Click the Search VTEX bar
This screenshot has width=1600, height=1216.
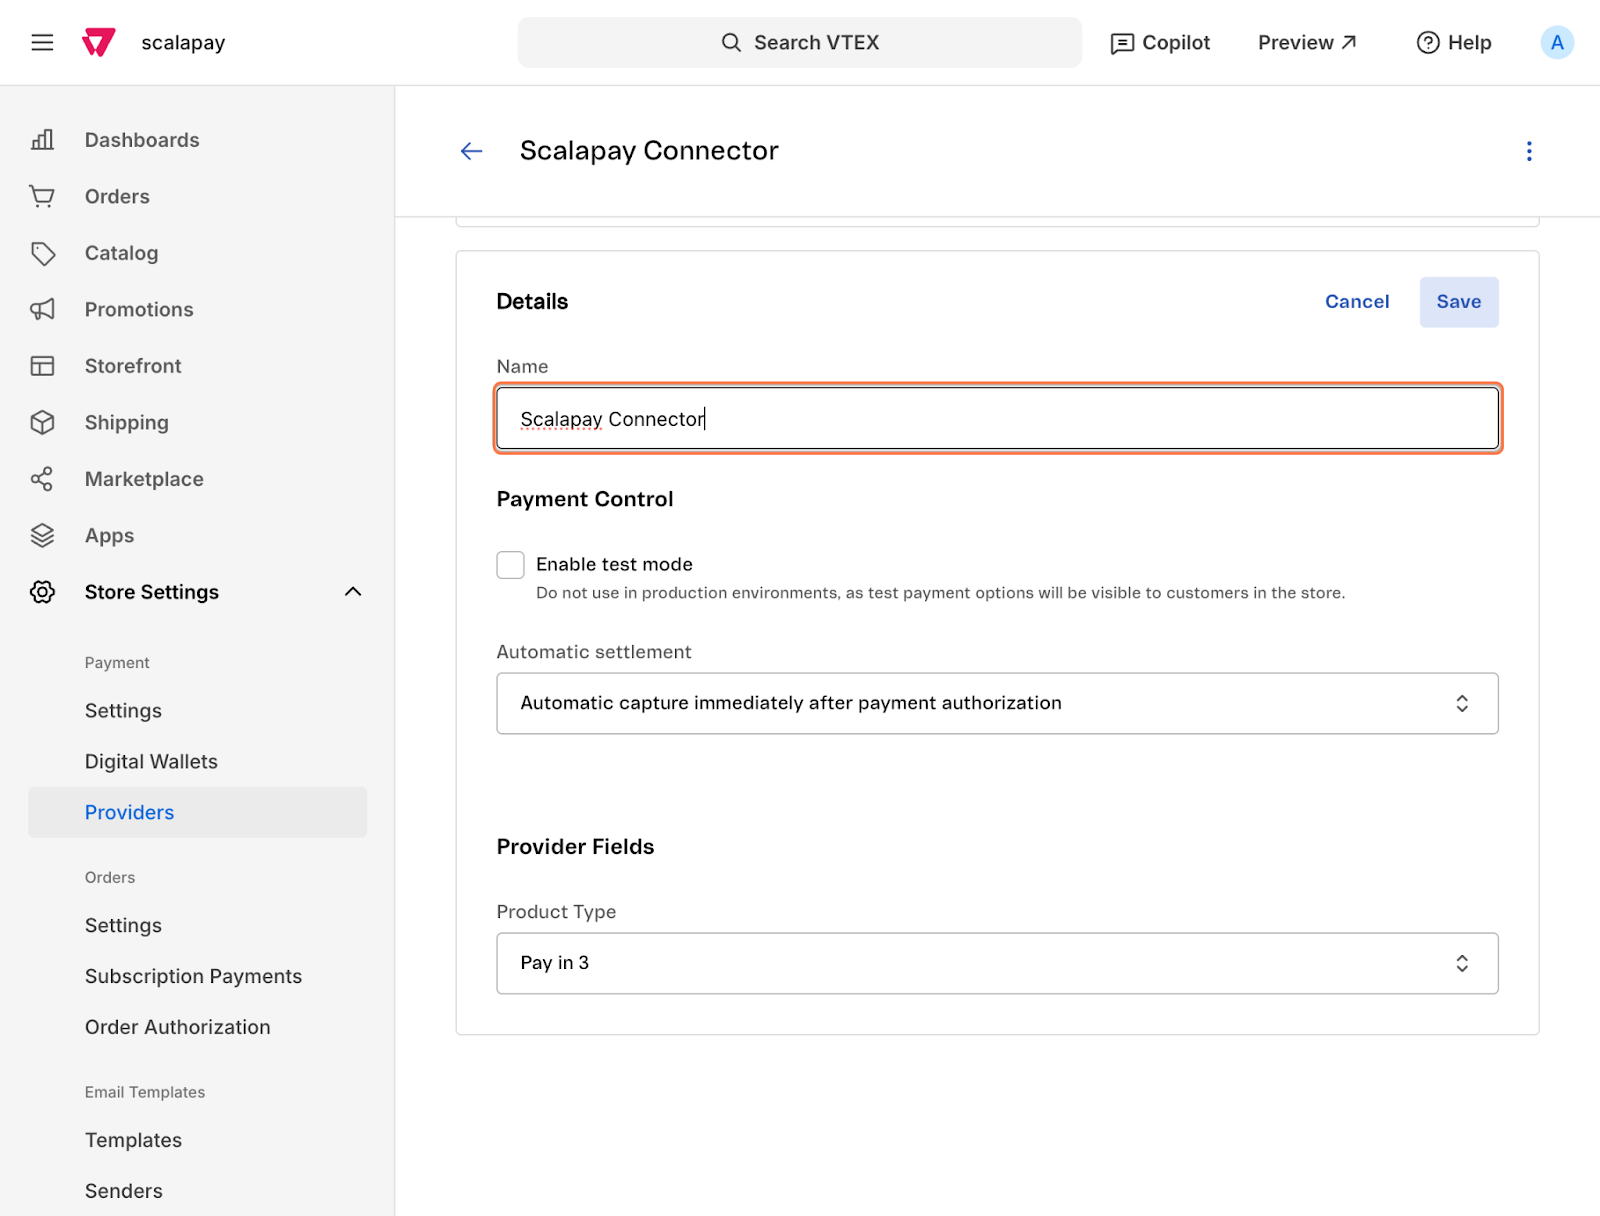pos(799,43)
